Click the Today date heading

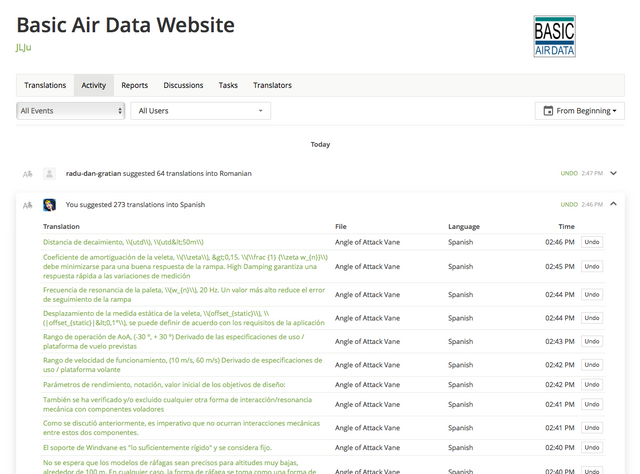[x=320, y=145]
